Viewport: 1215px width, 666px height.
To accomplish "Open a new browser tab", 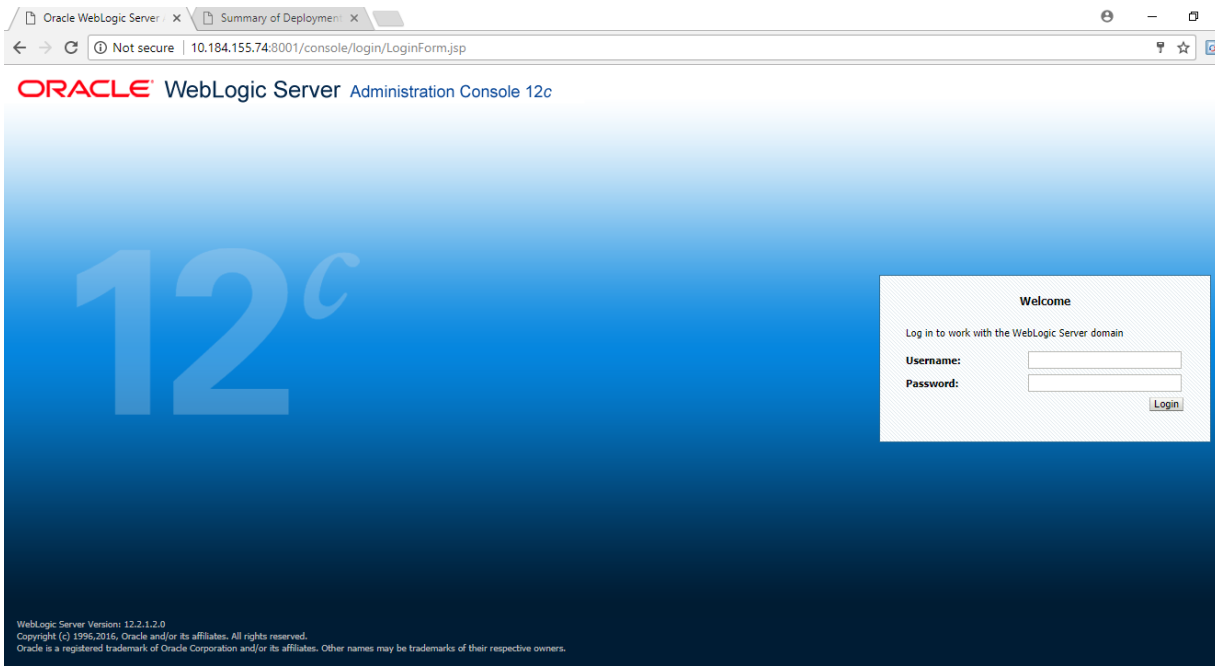I will coord(387,18).
